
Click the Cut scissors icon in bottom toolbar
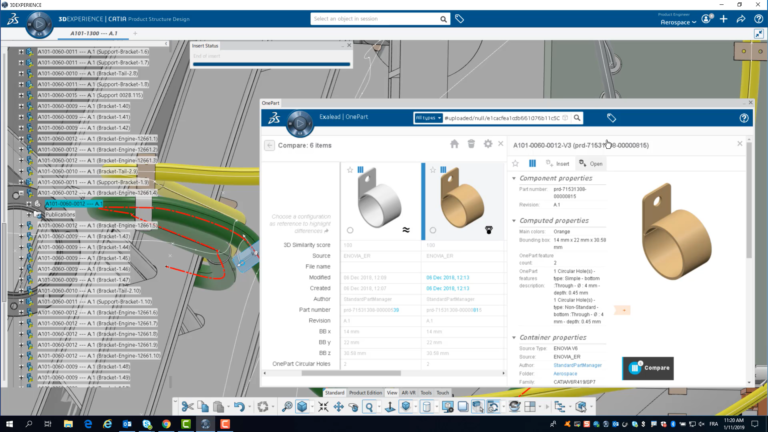[x=187, y=407]
